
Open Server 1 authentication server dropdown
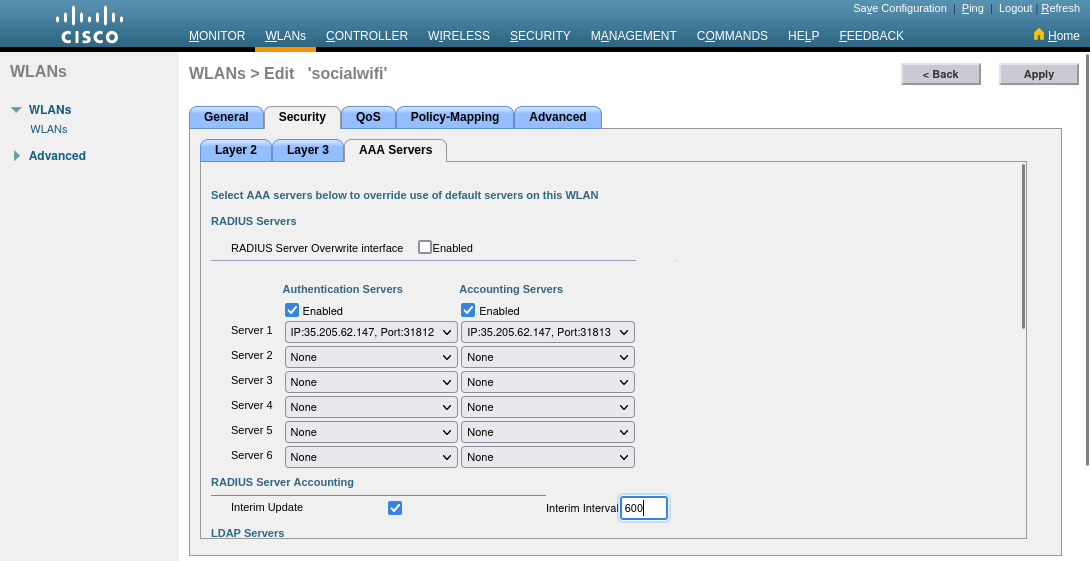[x=371, y=332]
